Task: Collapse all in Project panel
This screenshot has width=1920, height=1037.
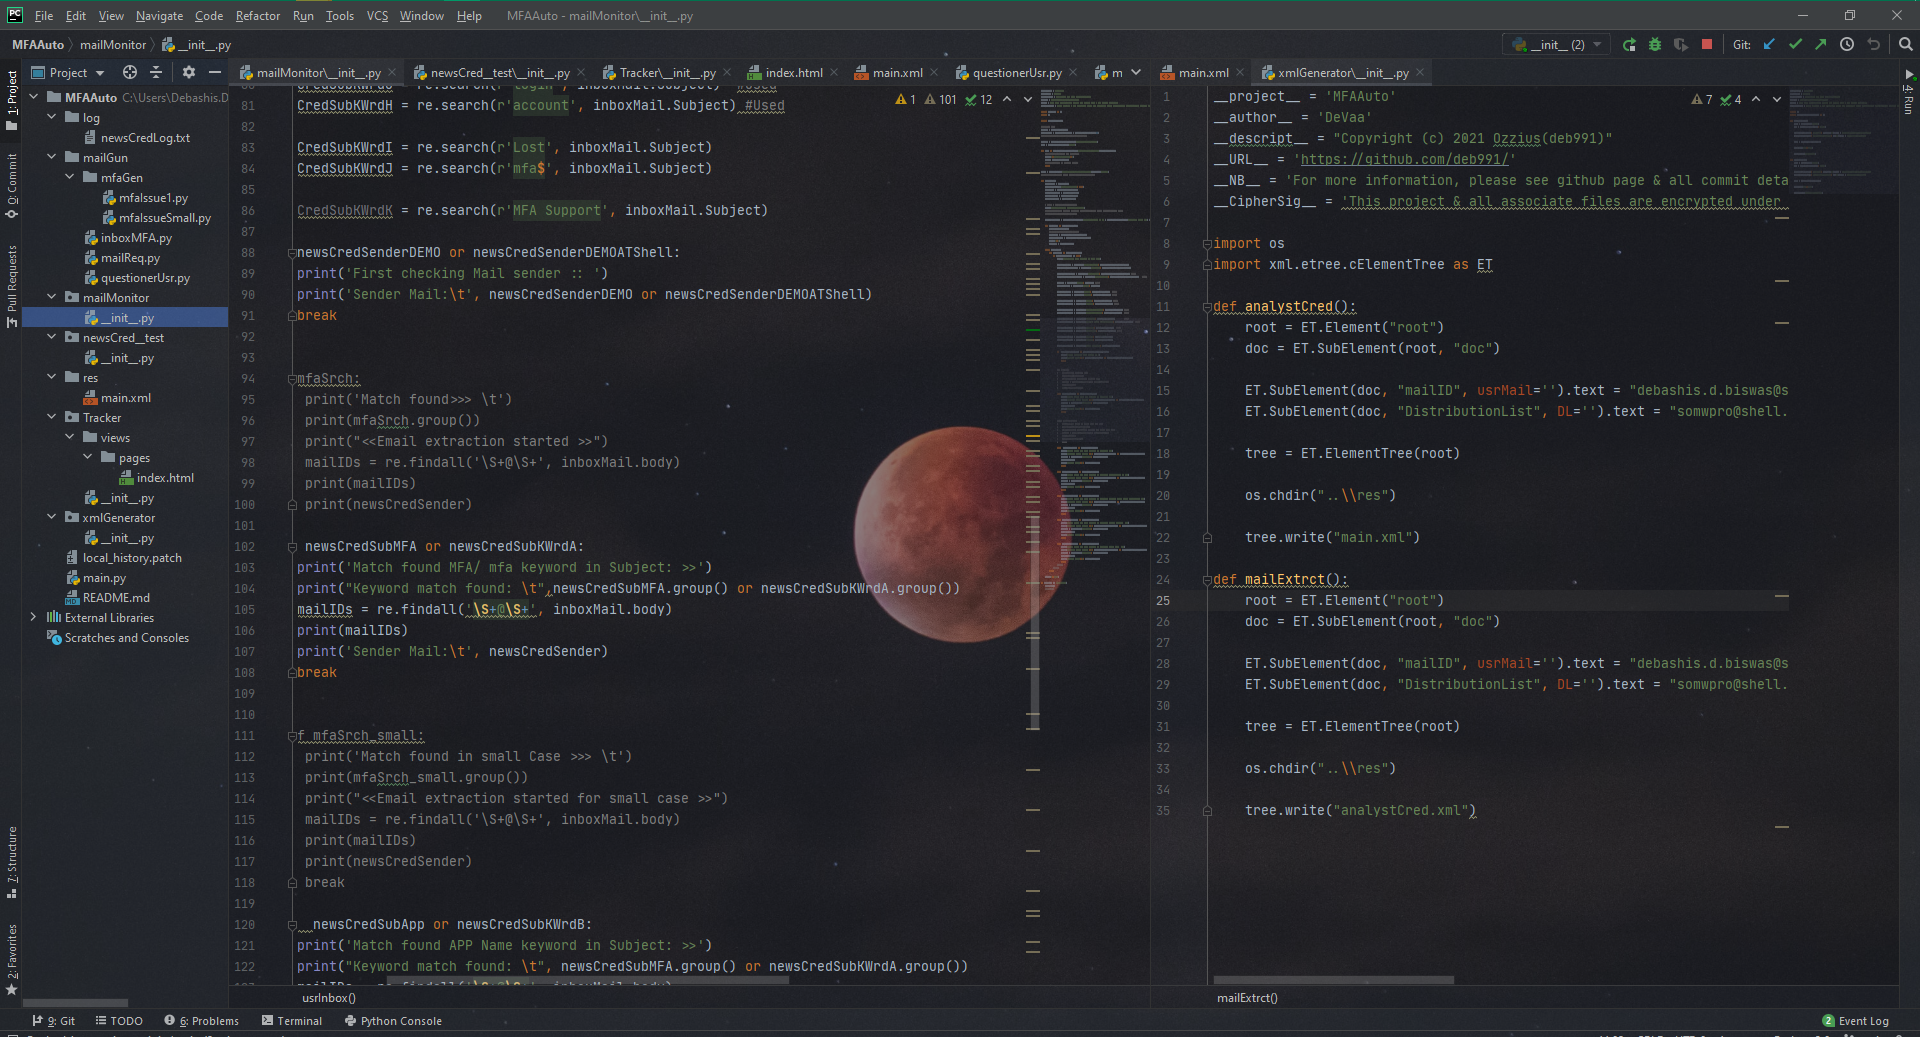Action: point(156,72)
